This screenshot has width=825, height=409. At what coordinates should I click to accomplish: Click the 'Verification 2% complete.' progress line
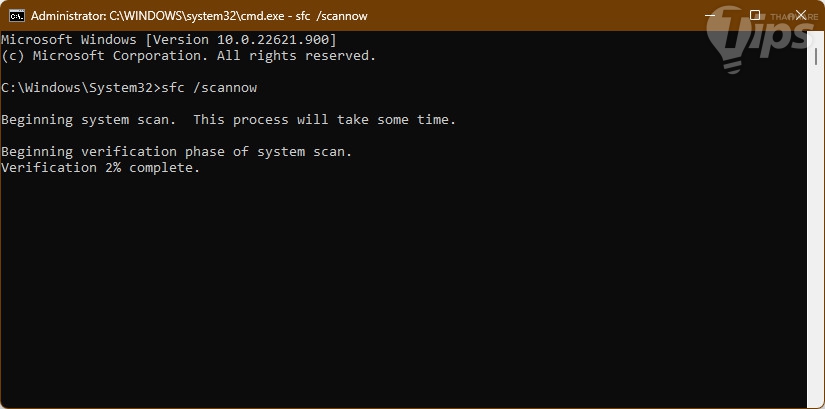coord(100,168)
